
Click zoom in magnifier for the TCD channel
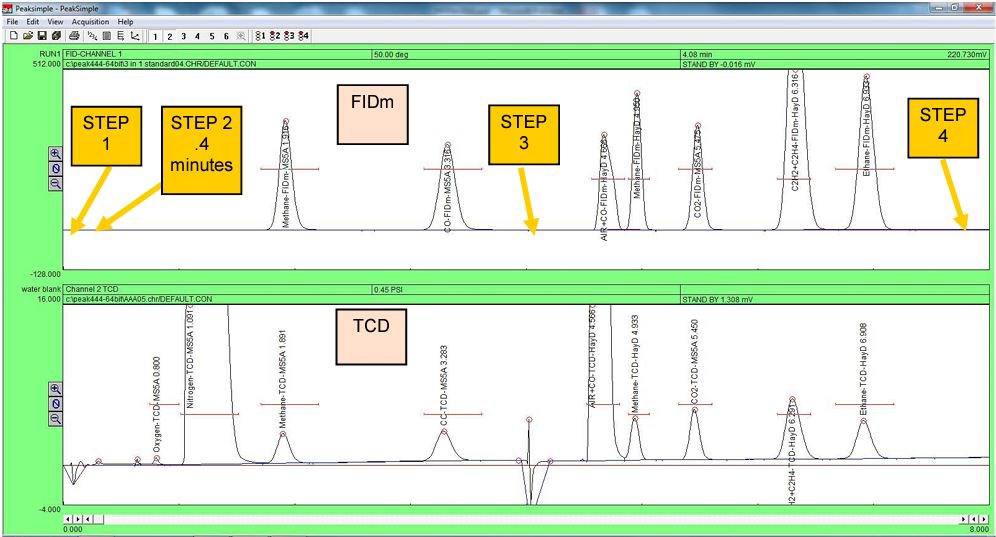(54, 389)
